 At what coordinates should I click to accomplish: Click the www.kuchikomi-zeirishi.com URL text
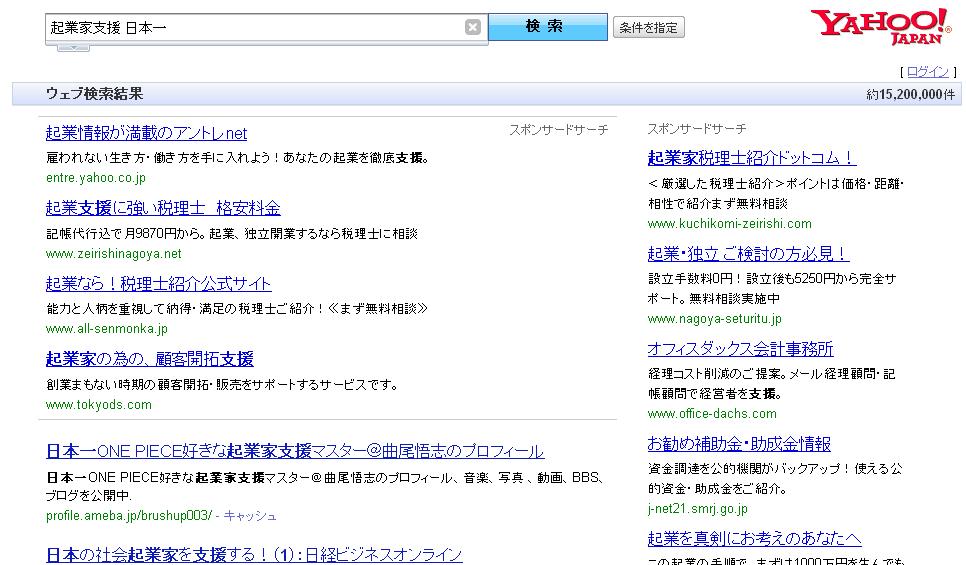[x=729, y=224]
